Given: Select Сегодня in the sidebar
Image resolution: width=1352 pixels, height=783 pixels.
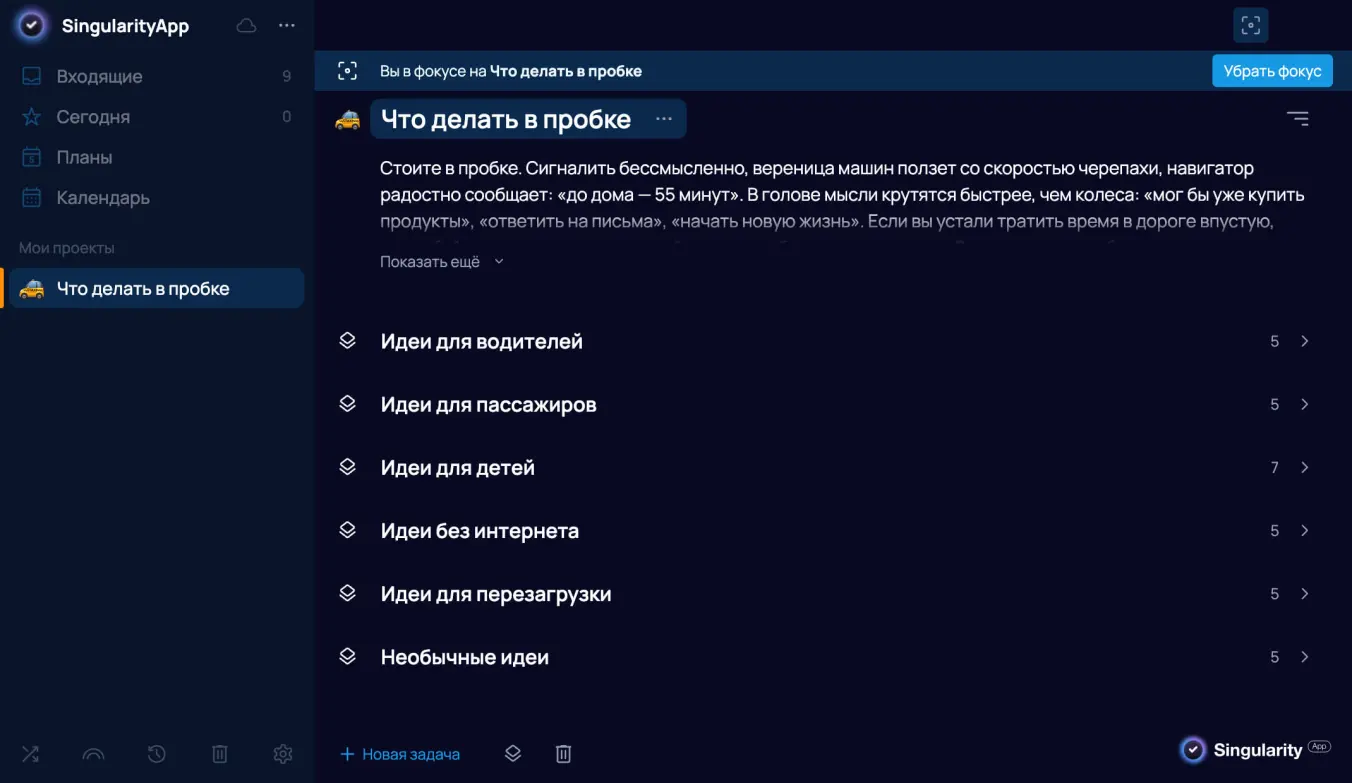Looking at the screenshot, I should [x=92, y=117].
